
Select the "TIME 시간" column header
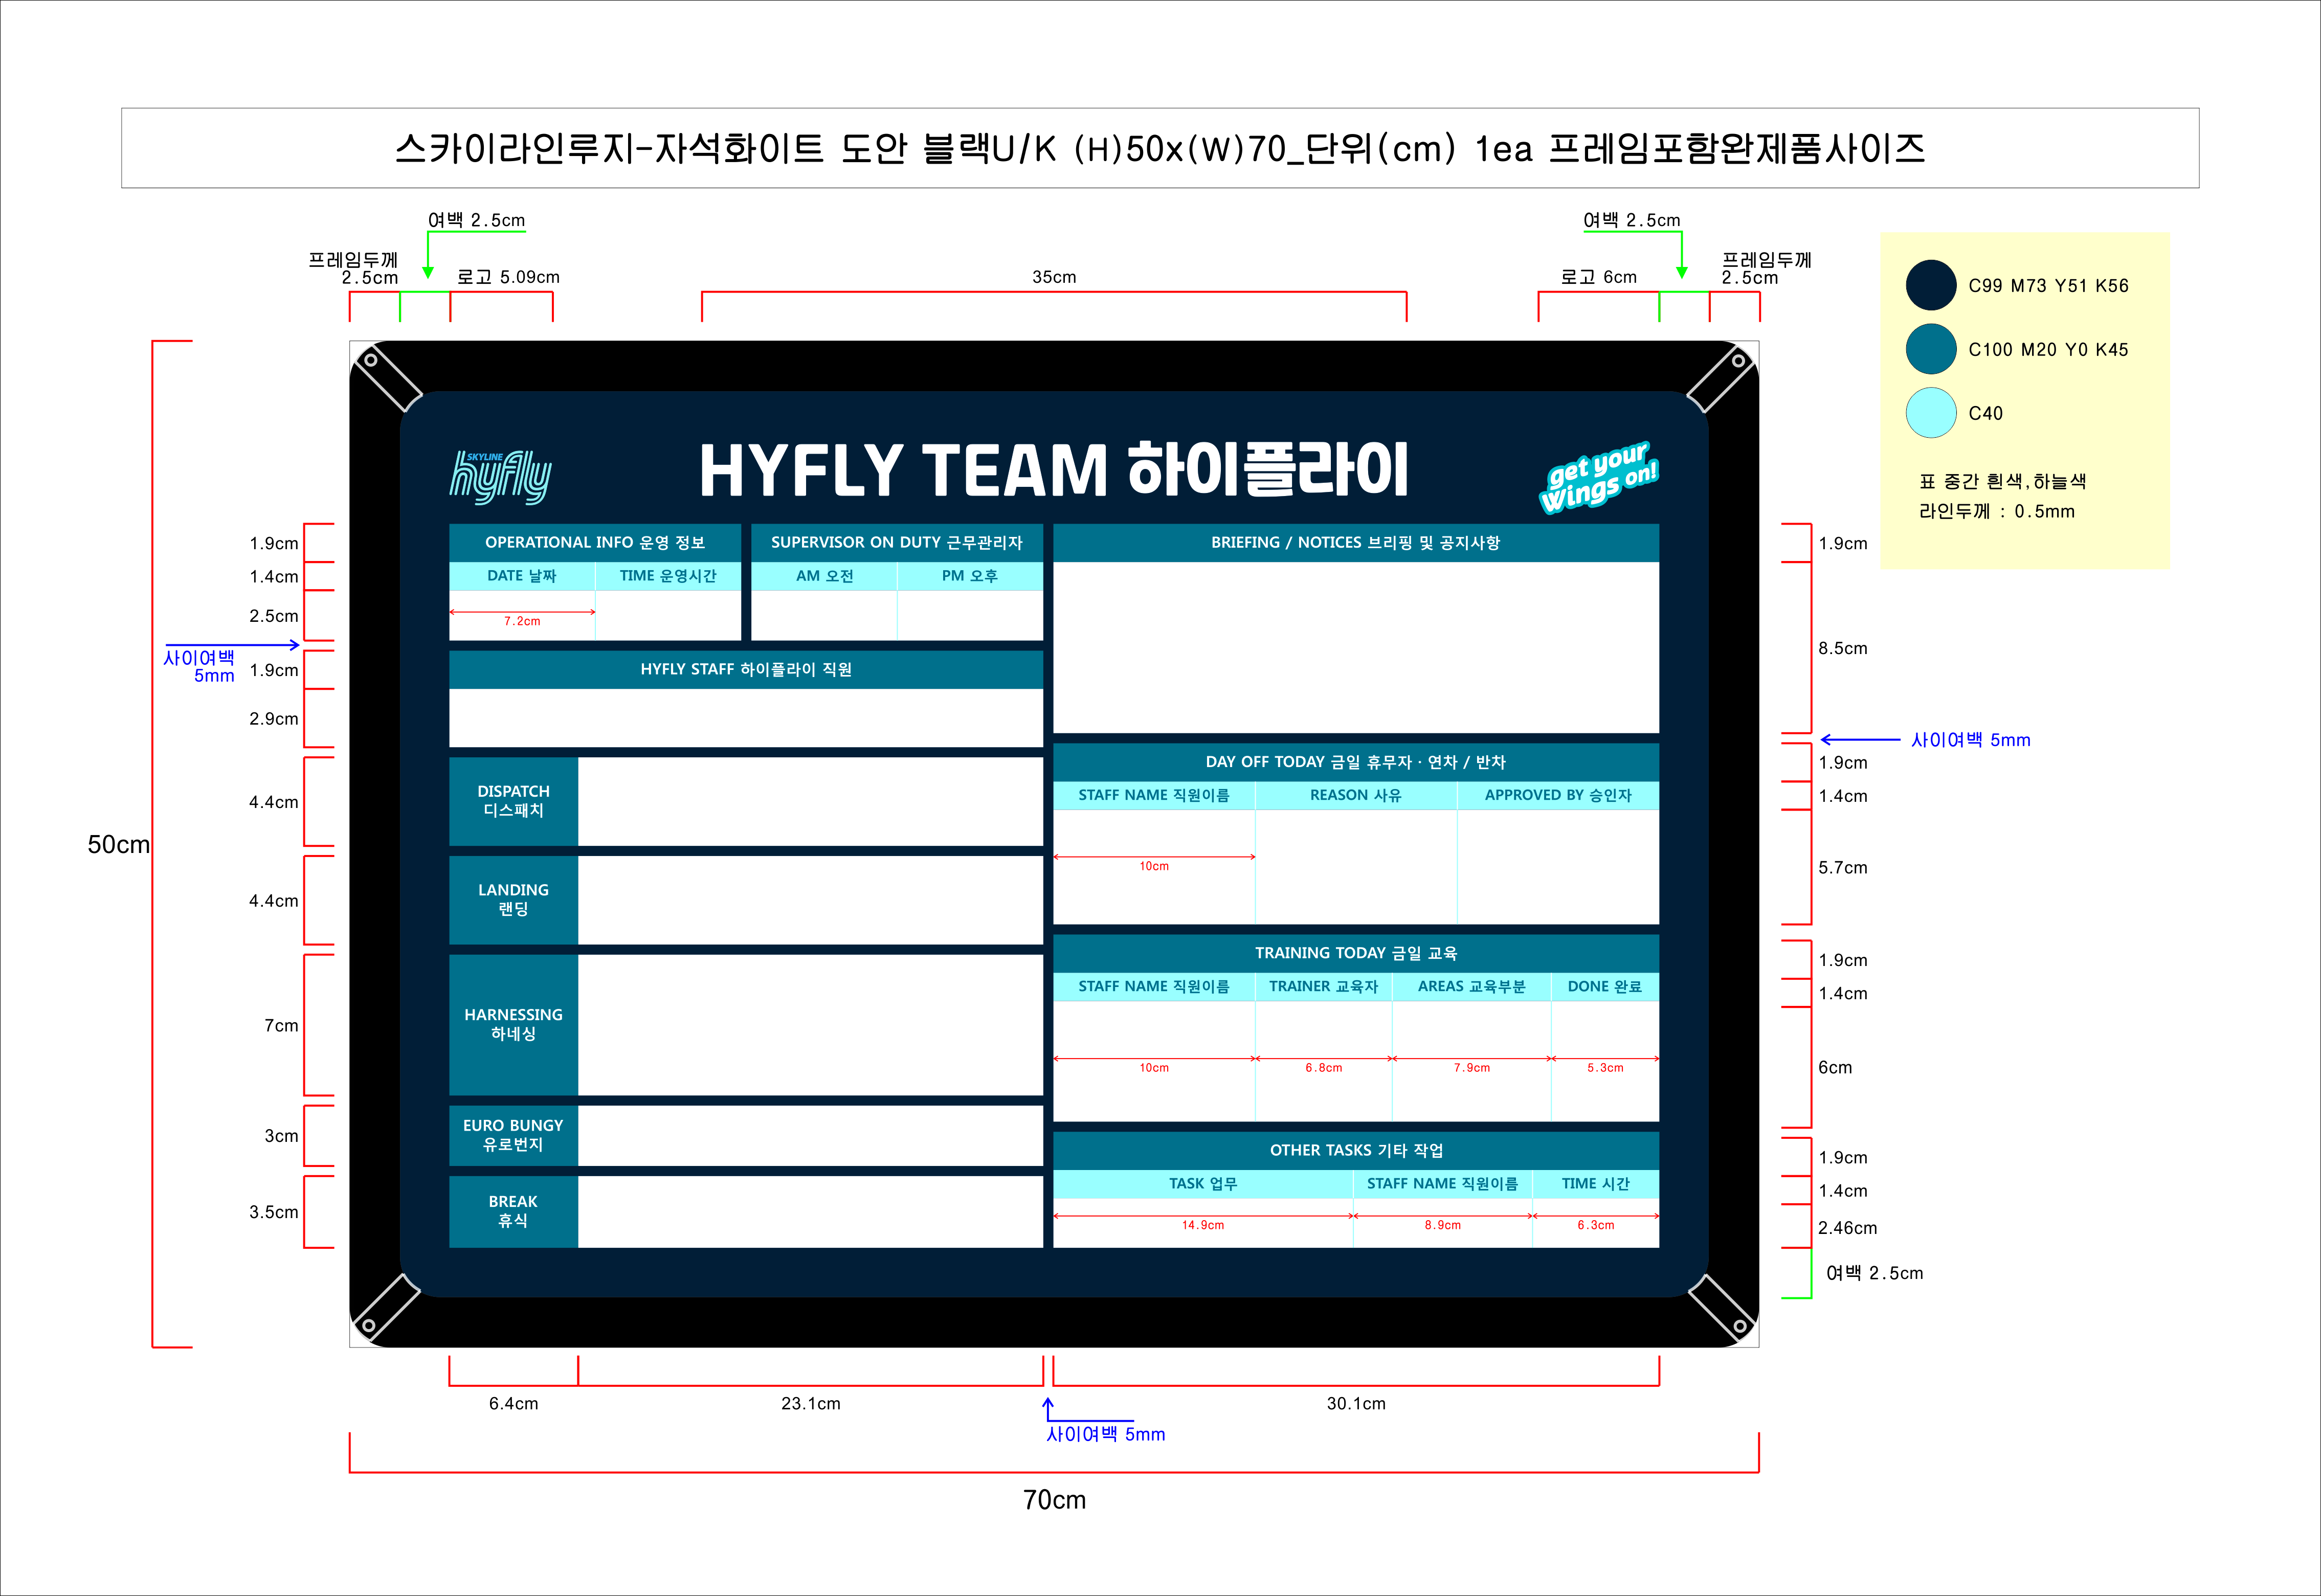(1596, 1184)
